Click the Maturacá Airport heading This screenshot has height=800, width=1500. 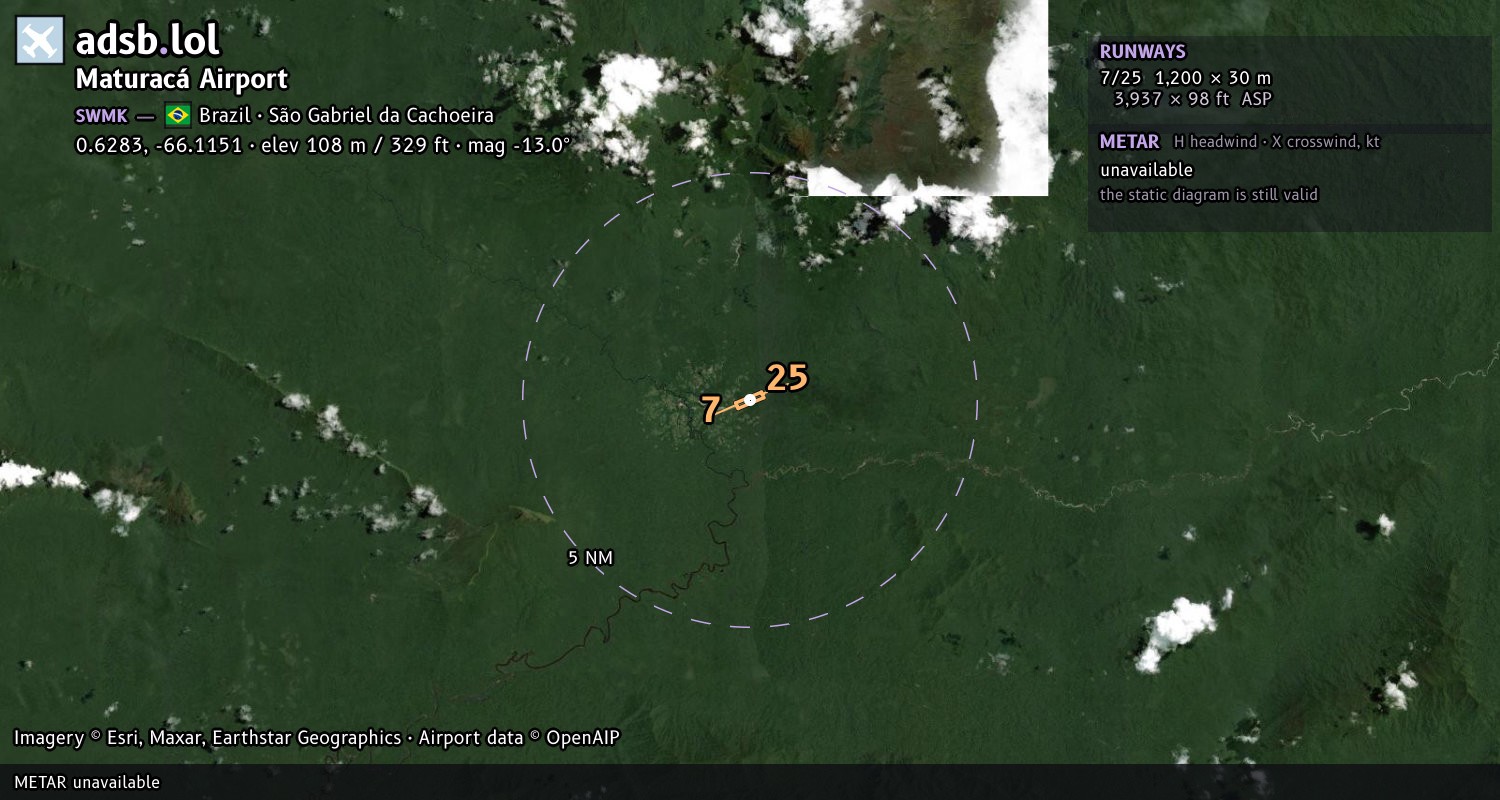[182, 79]
